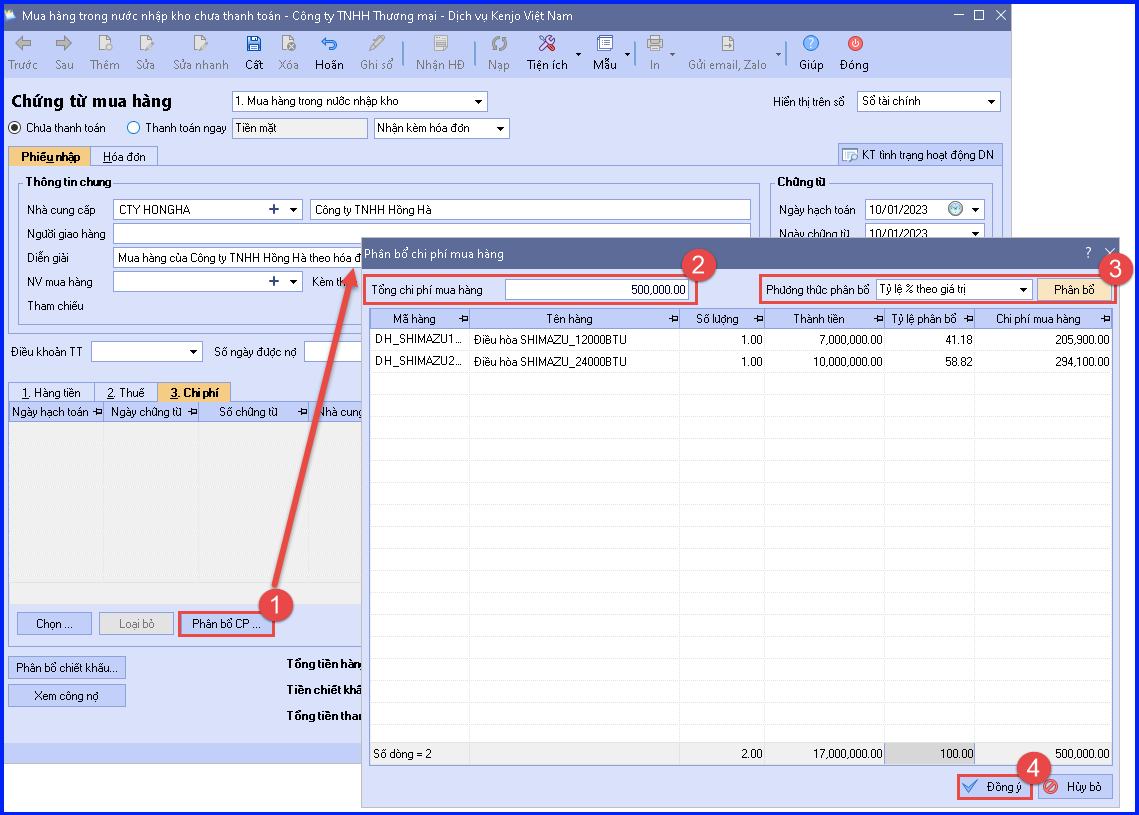Viewport: 1139px width, 815px height.
Task: Click the Phân bổ CP ... button
Action: tap(226, 624)
